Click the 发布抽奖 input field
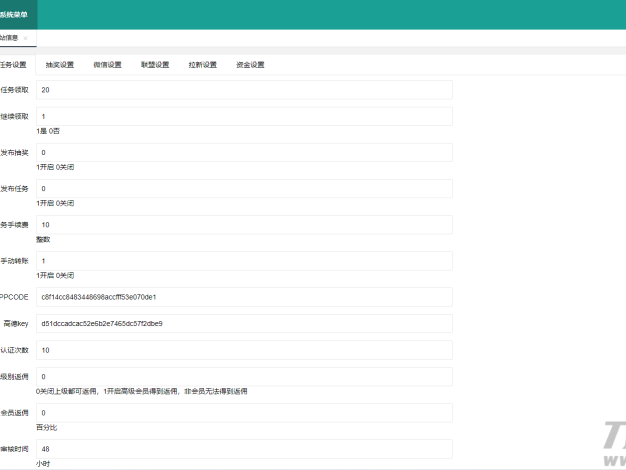The image size is (626, 470). tap(244, 153)
